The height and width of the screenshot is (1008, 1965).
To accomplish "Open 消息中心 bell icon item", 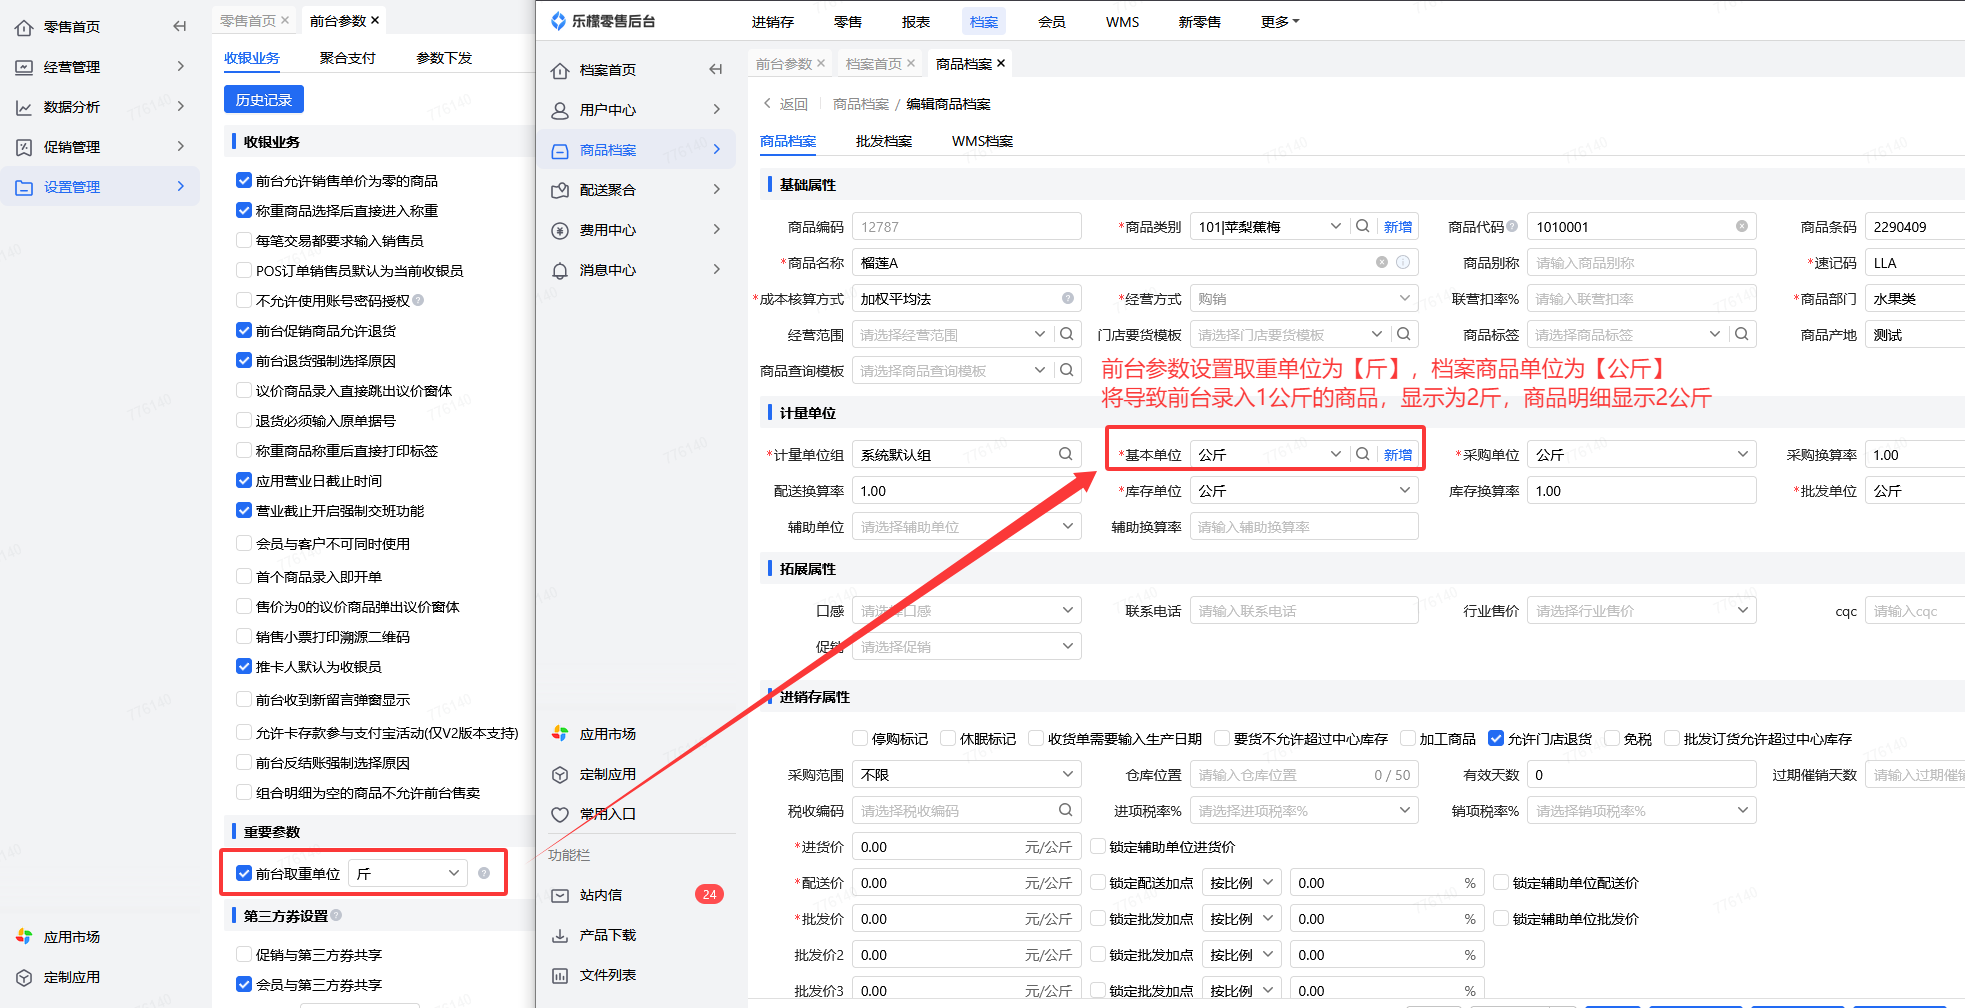I will (560, 270).
